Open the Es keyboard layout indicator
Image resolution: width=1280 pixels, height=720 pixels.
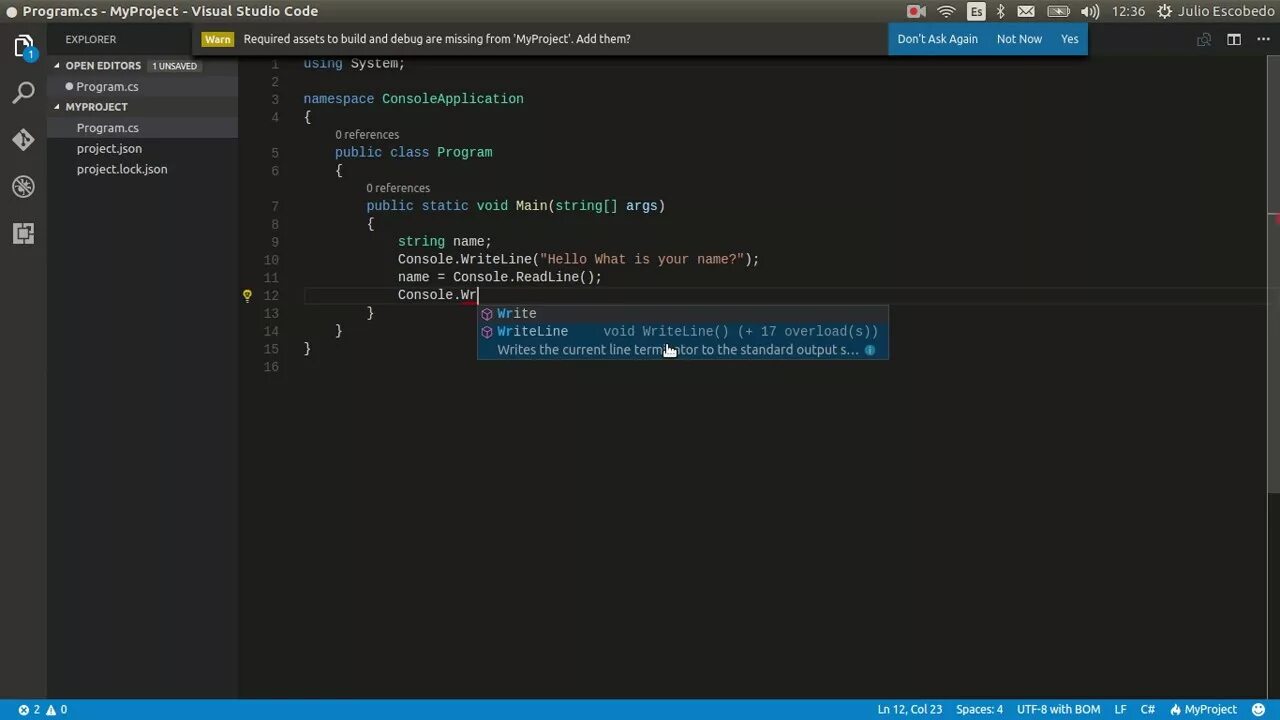tap(976, 11)
